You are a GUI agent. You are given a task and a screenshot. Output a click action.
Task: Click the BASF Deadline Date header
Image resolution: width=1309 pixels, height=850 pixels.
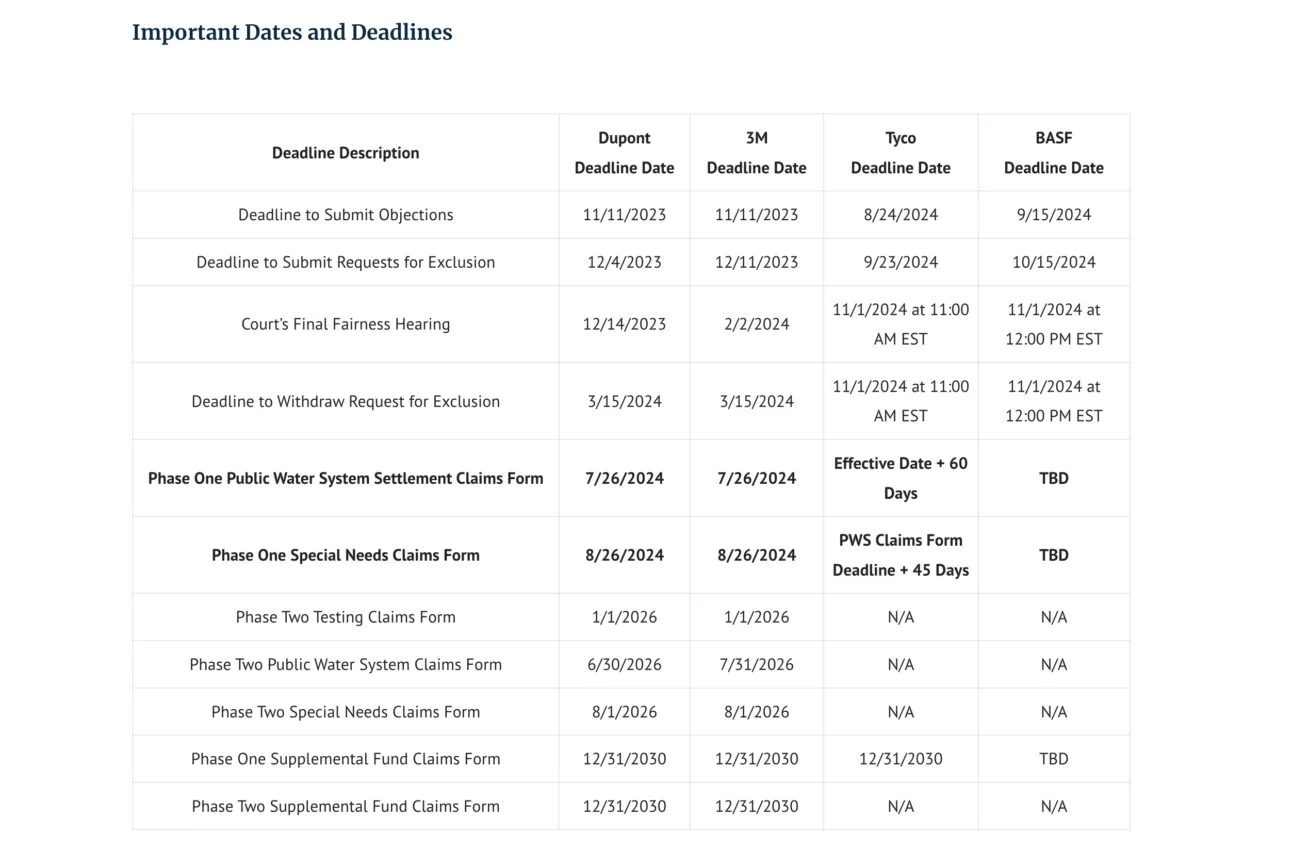point(1054,153)
